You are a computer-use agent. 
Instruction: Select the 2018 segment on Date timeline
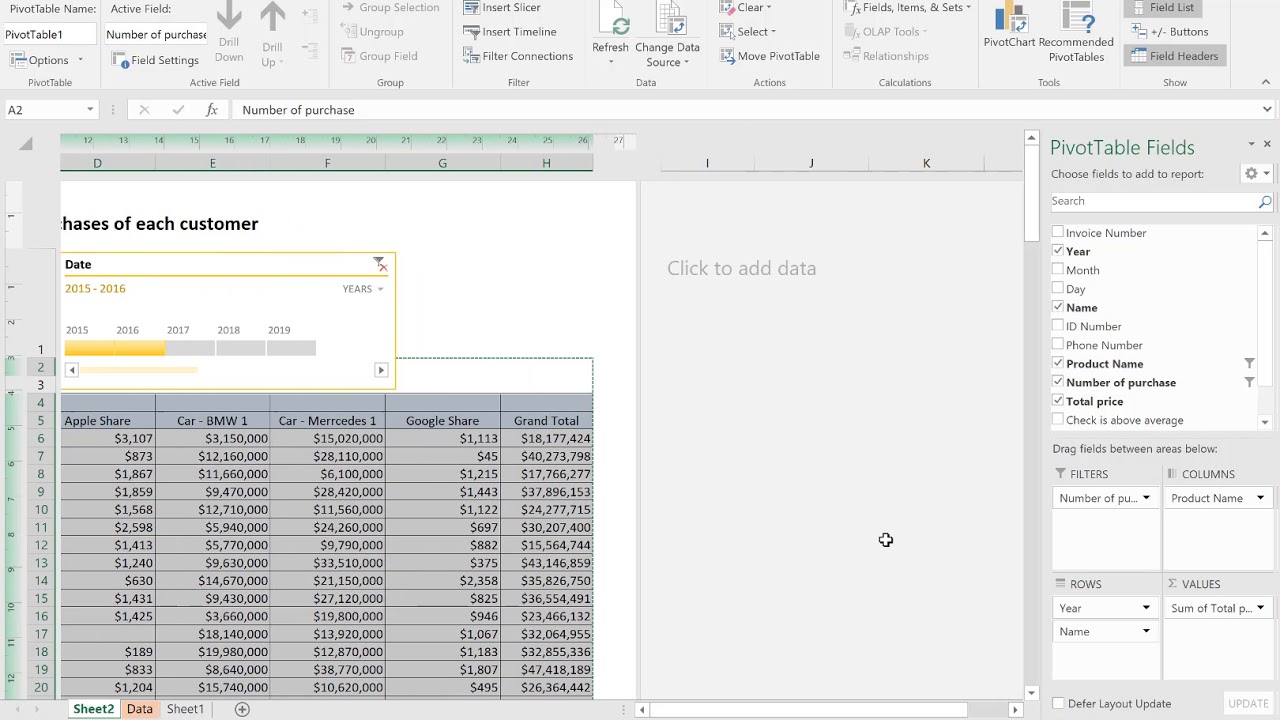point(241,348)
